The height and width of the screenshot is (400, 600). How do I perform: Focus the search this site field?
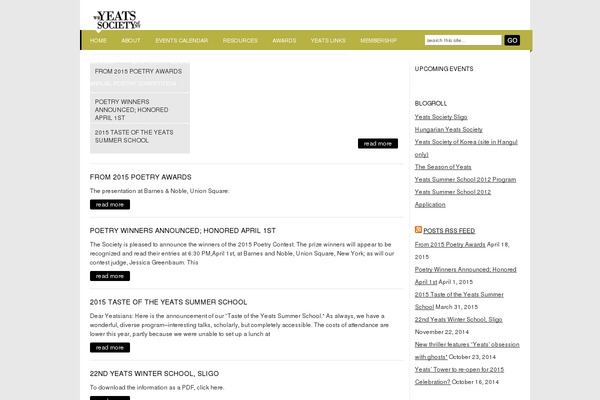(x=463, y=40)
